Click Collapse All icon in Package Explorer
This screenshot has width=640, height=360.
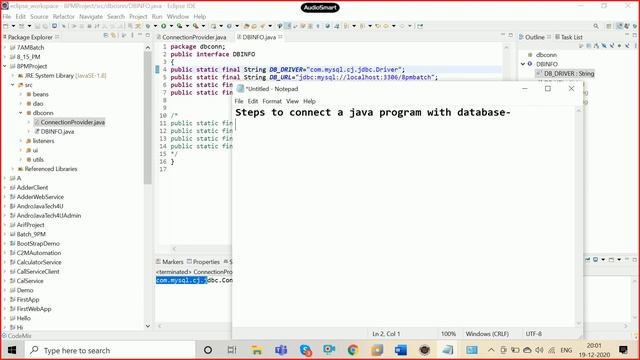[x=106, y=36]
